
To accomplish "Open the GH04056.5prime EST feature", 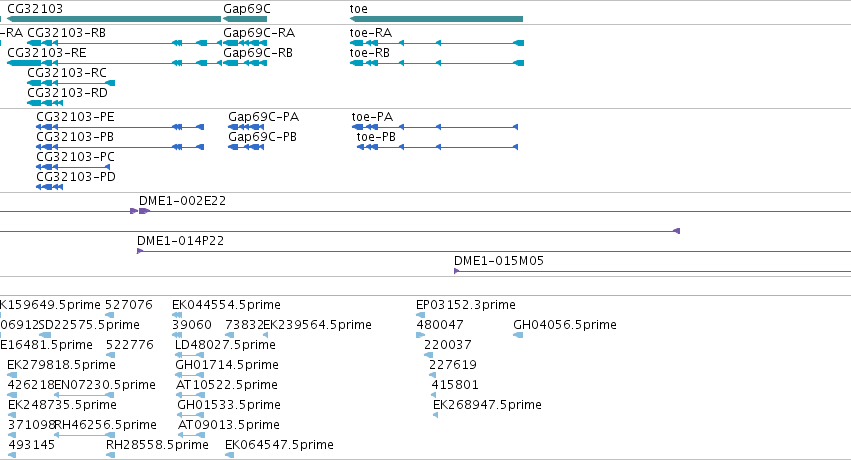I will pos(518,335).
